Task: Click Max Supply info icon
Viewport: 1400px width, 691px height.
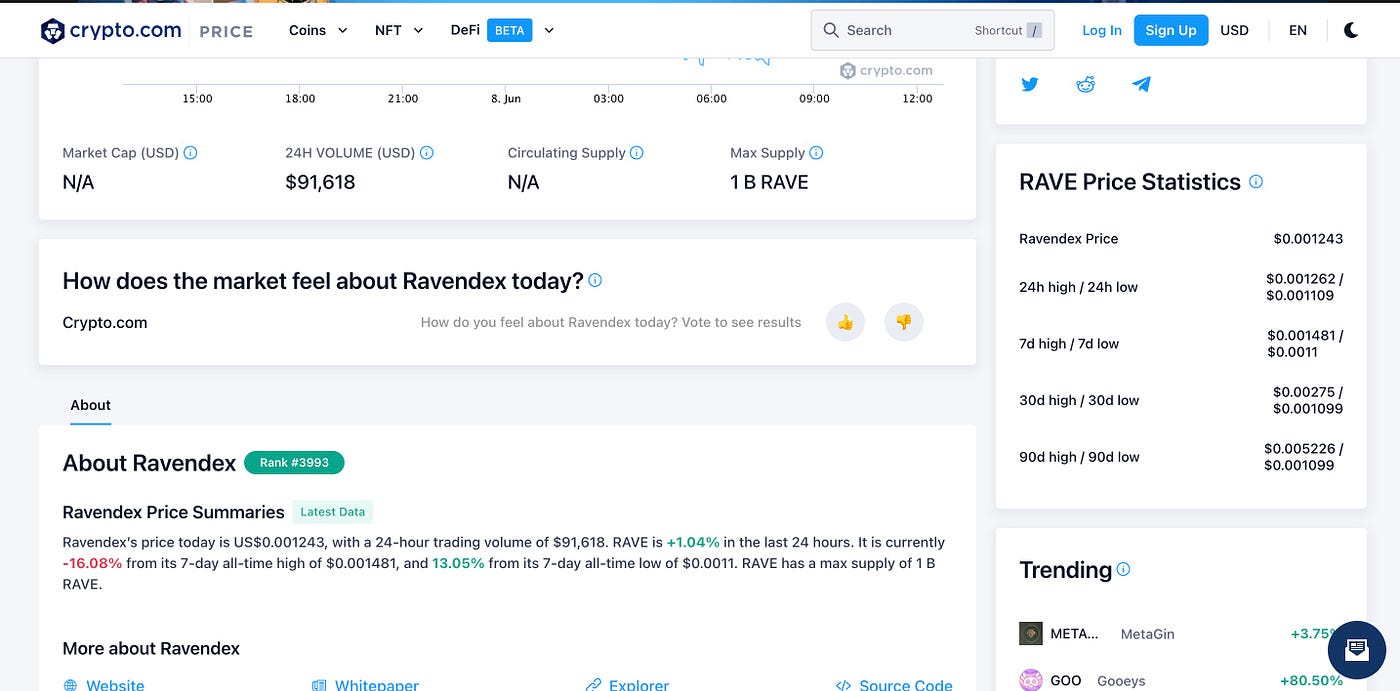Action: (816, 153)
